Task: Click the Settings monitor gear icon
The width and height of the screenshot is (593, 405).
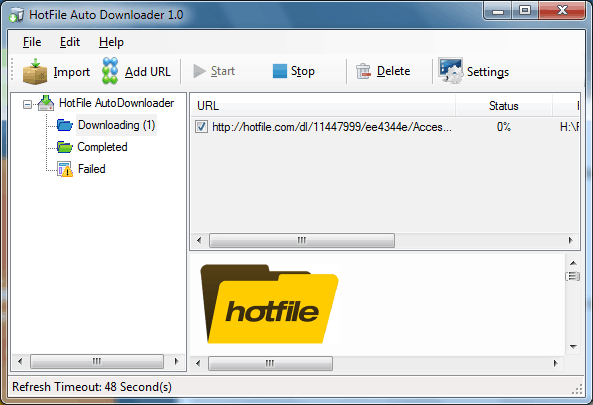Action: (x=450, y=70)
